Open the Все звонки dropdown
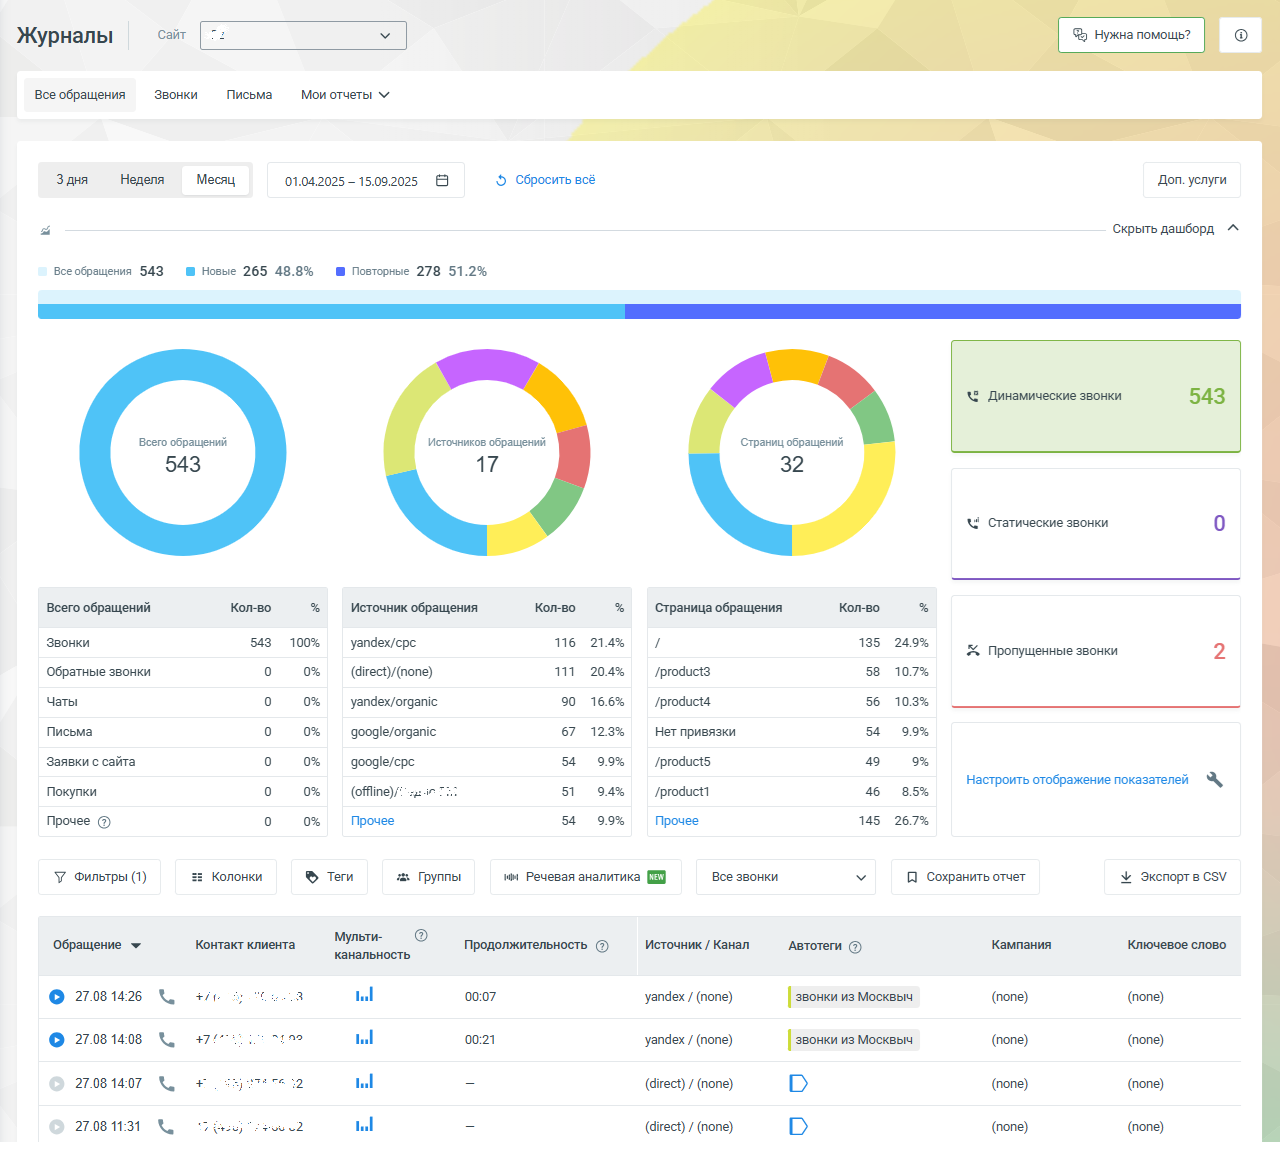The height and width of the screenshot is (1172, 1280). [786, 877]
